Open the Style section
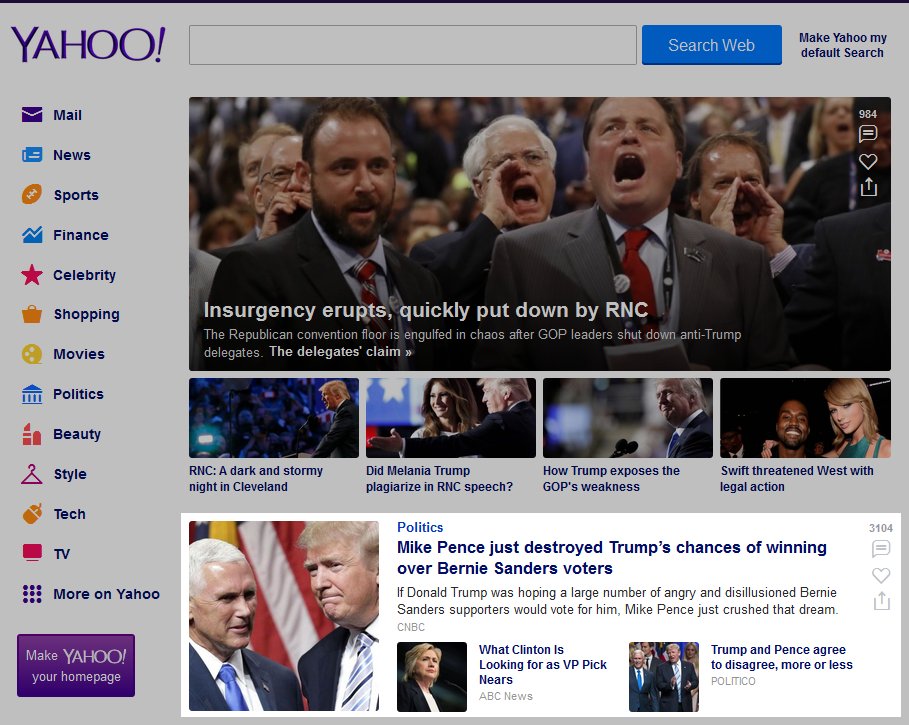The width and height of the screenshot is (909, 725). (70, 474)
